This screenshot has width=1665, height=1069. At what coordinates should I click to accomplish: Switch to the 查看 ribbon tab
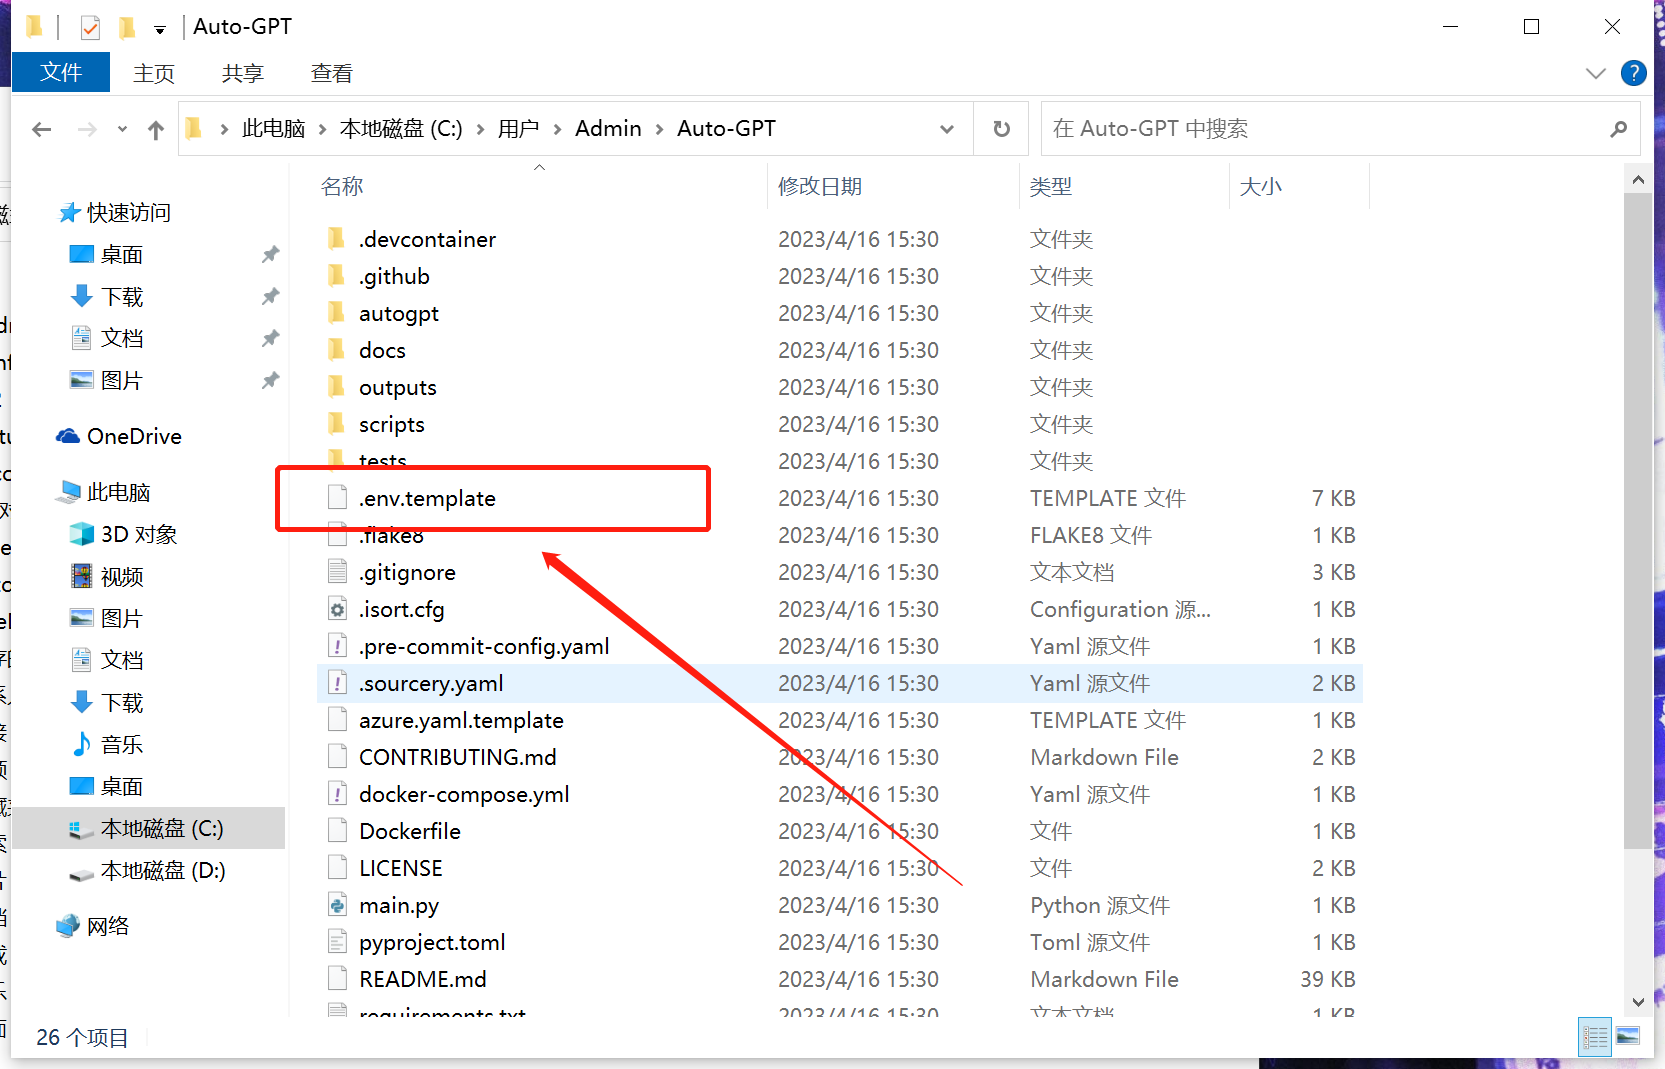click(332, 73)
